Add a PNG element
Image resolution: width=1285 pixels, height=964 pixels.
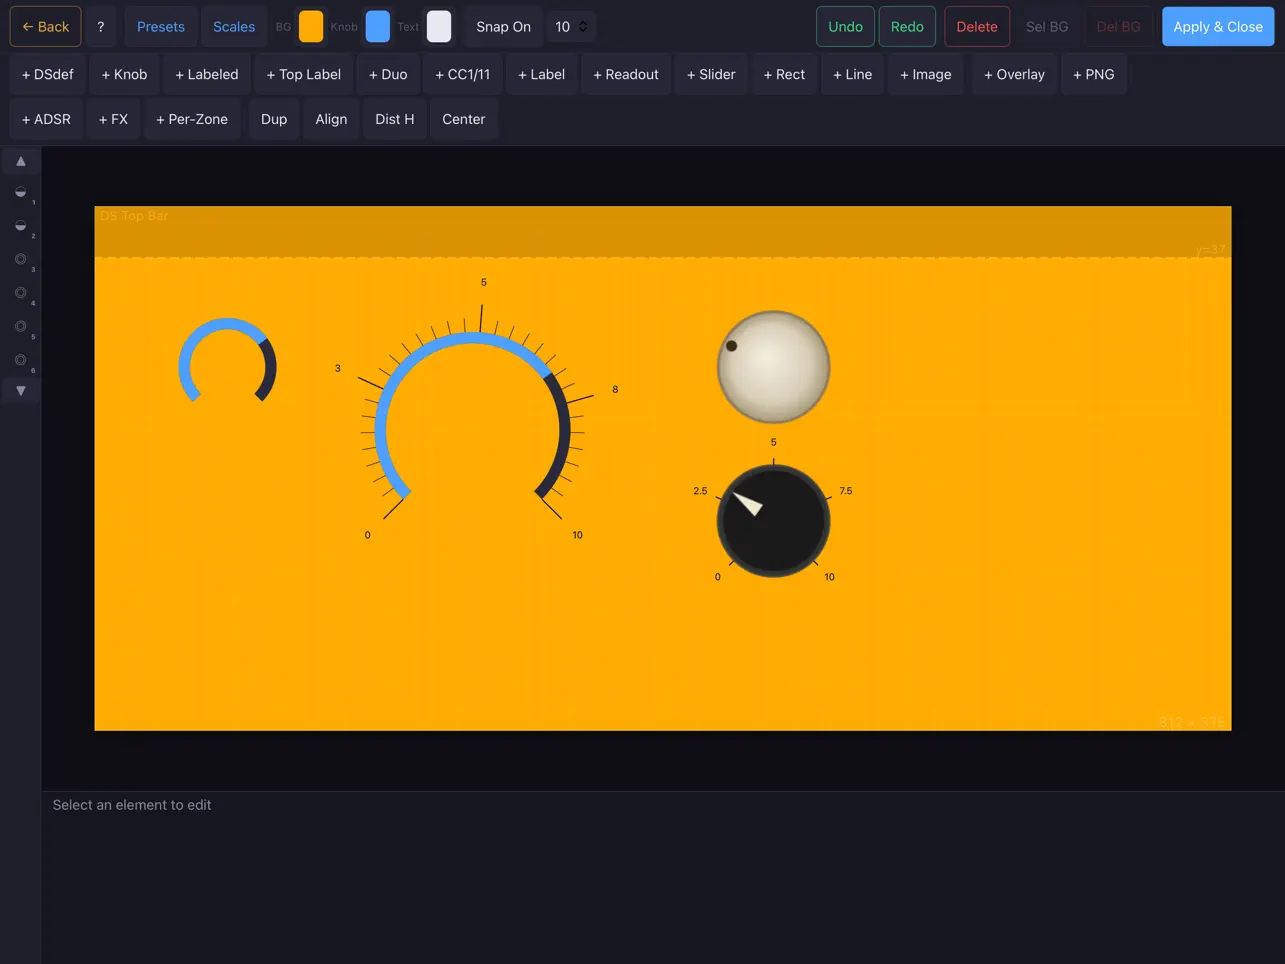pyautogui.click(x=1093, y=74)
